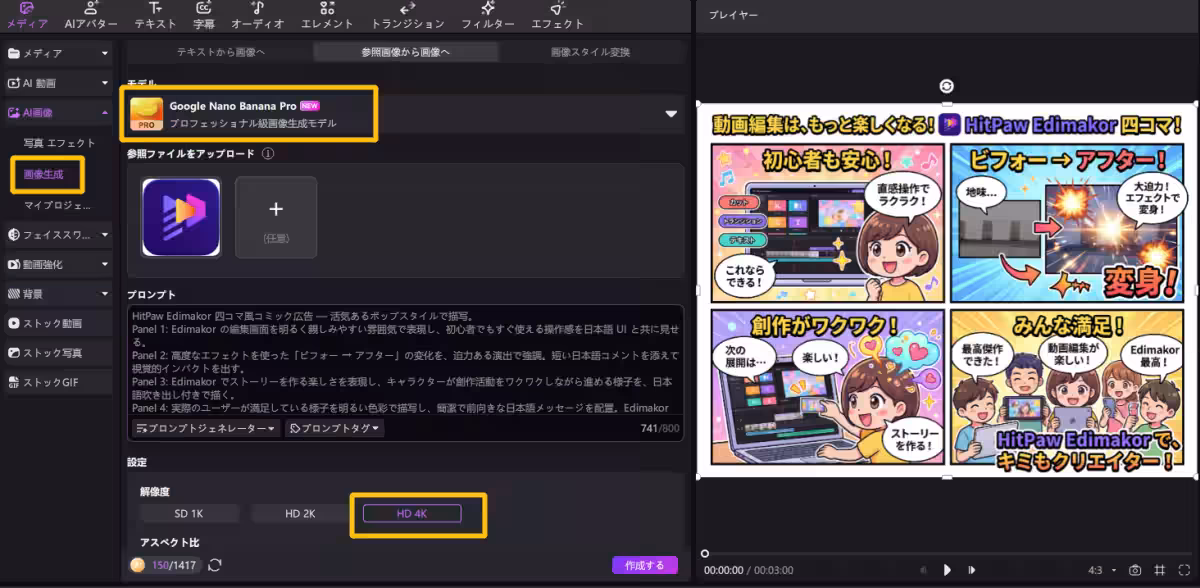The width and height of the screenshot is (1200, 588).
Task: Open the エフェクト panel
Action: (557, 16)
